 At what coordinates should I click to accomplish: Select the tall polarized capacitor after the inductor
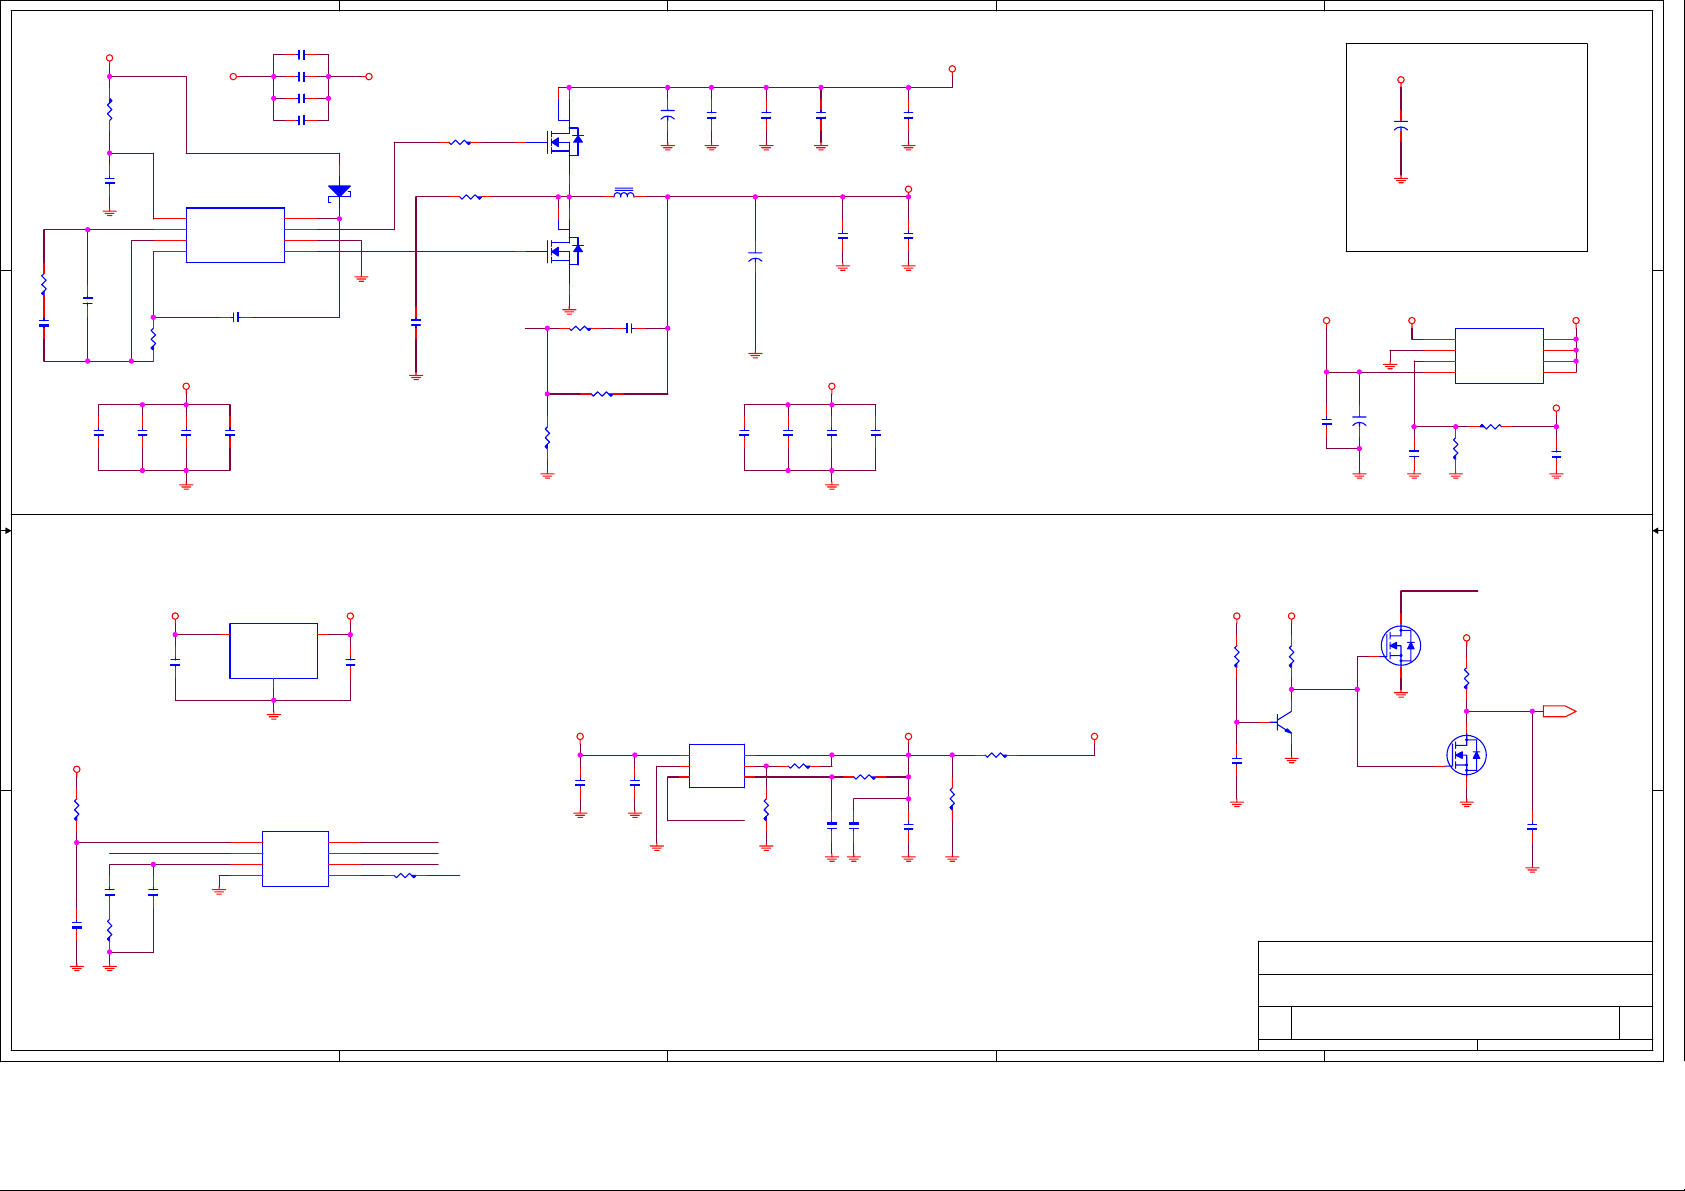pyautogui.click(x=755, y=257)
